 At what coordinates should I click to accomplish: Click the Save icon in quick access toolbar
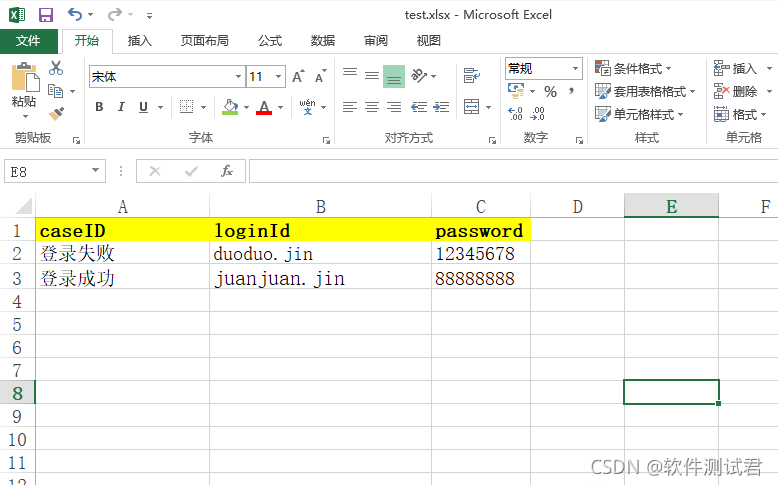46,15
